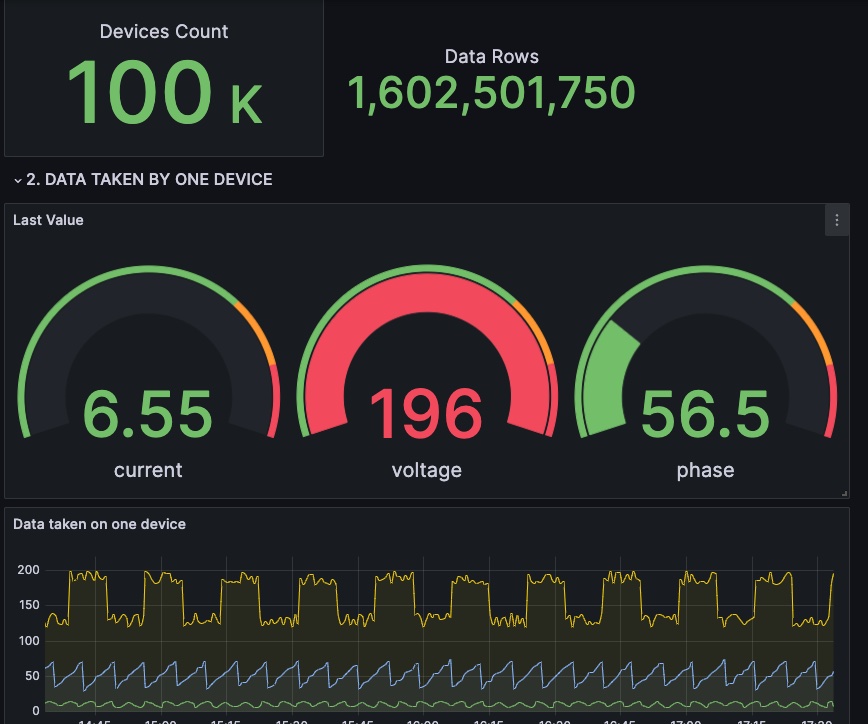The width and height of the screenshot is (868, 724).
Task: Collapse the row using the chevron icon
Action: pyautogui.click(x=18, y=180)
